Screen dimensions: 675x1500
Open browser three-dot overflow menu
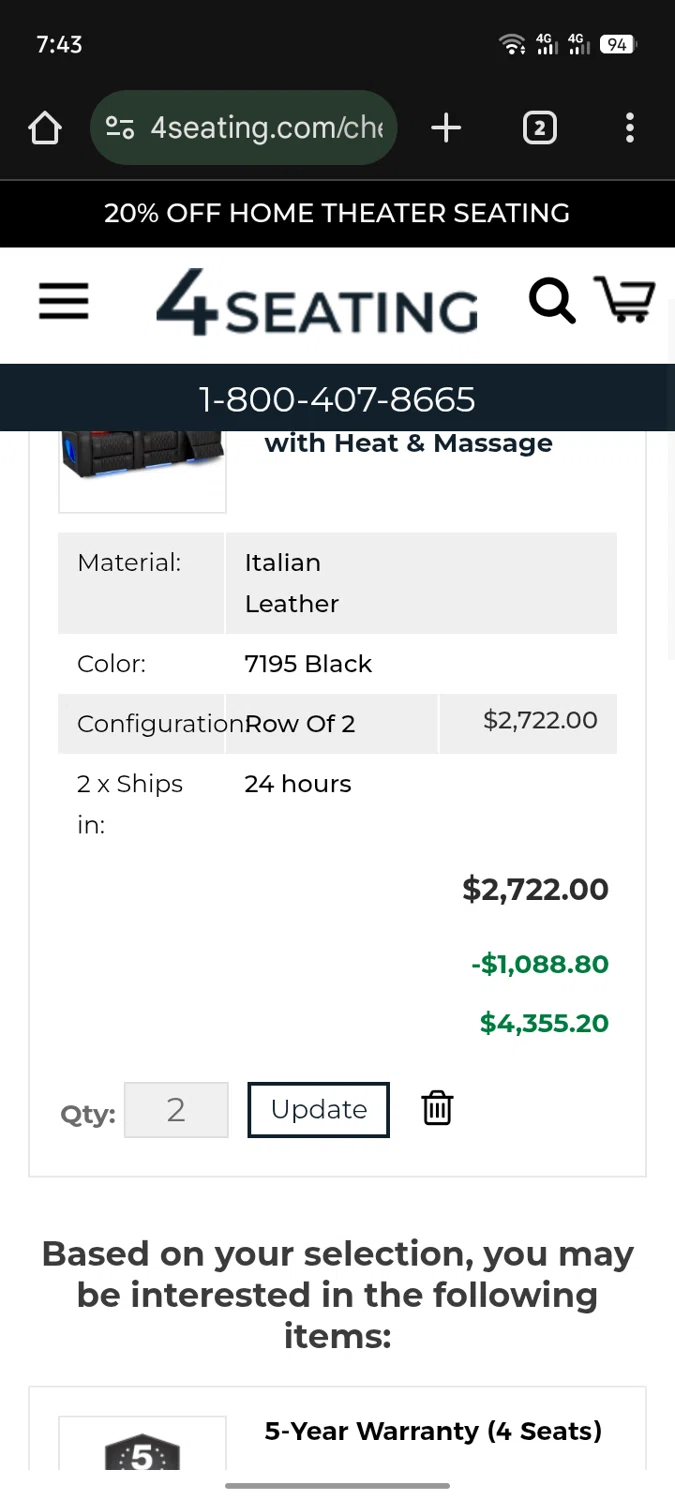point(629,128)
